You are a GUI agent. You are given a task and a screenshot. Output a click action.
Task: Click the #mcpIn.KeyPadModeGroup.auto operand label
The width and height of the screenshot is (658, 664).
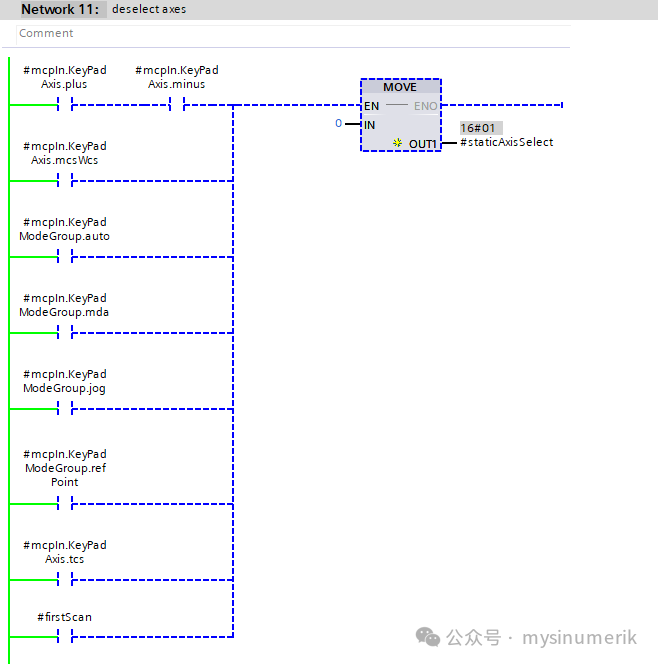coord(64,229)
